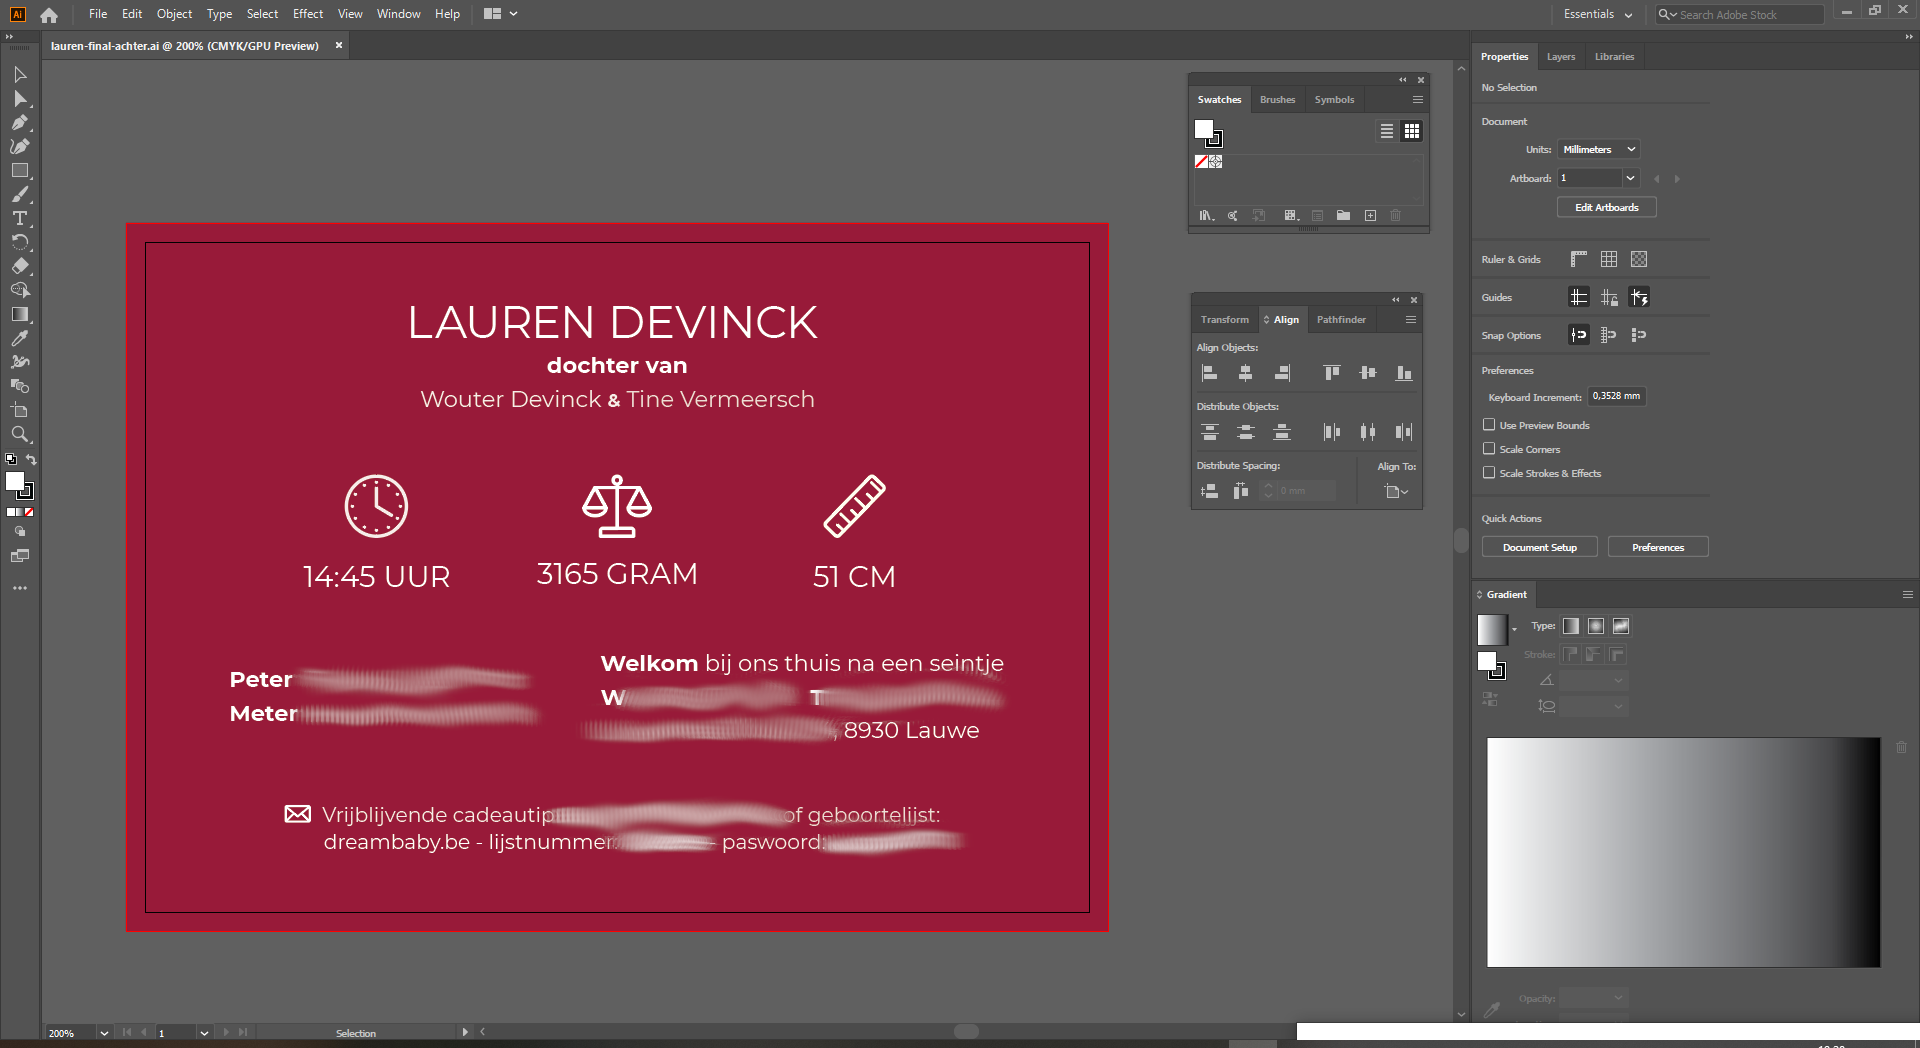Check Scale Strokes & Effects
Screen dimensions: 1920x1048
1489,473
